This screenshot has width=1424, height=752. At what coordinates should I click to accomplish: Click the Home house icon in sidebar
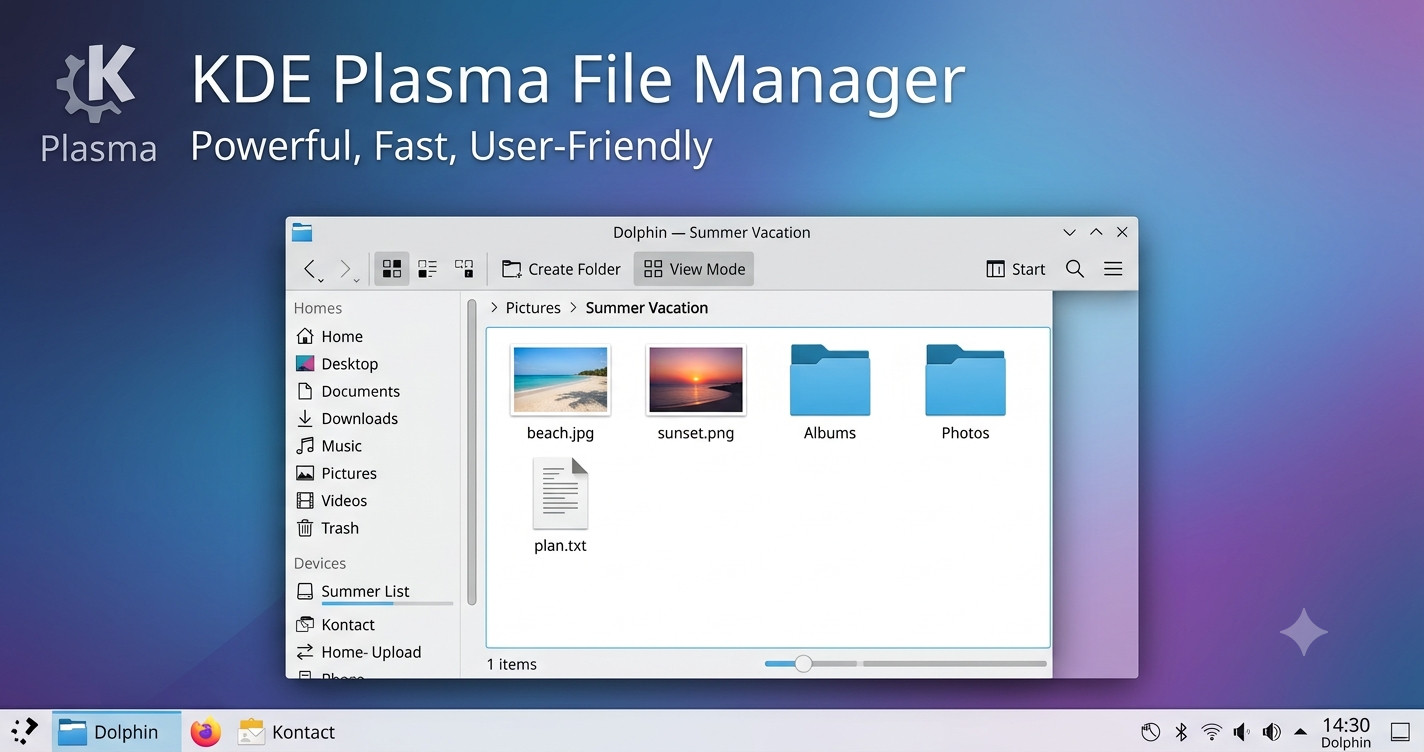point(305,337)
